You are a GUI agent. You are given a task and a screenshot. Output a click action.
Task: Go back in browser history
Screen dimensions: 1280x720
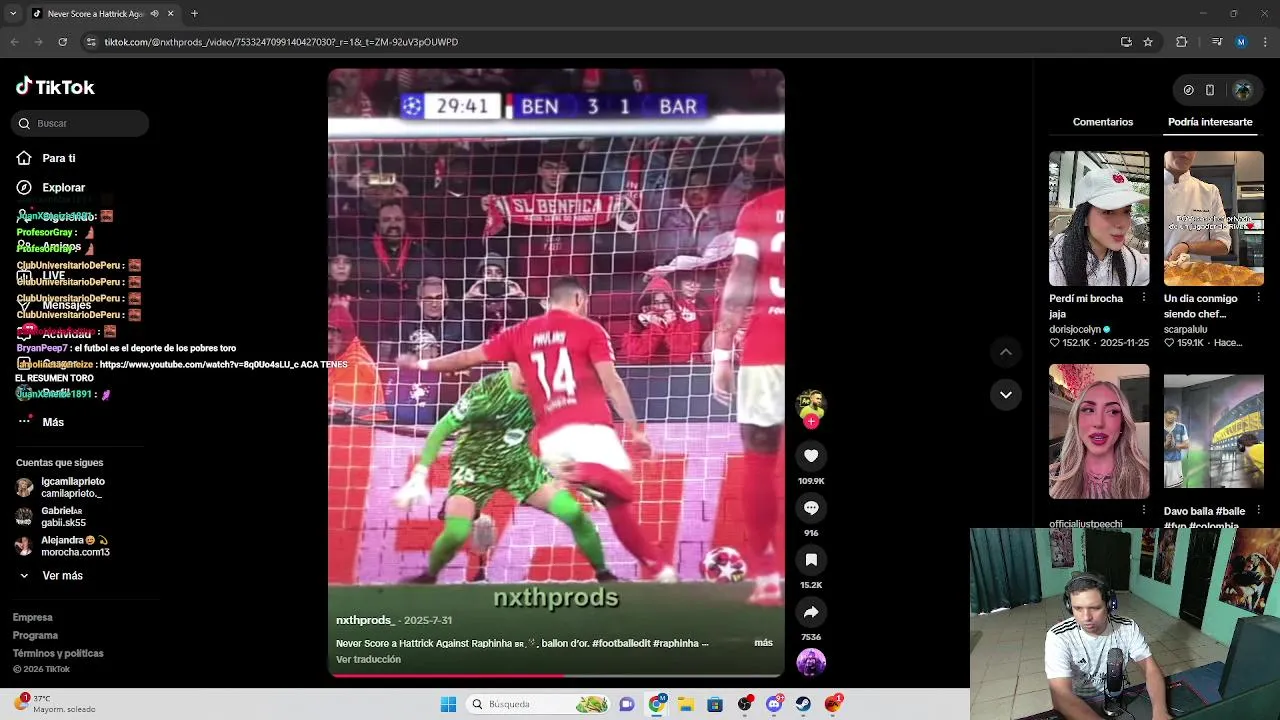pos(14,42)
